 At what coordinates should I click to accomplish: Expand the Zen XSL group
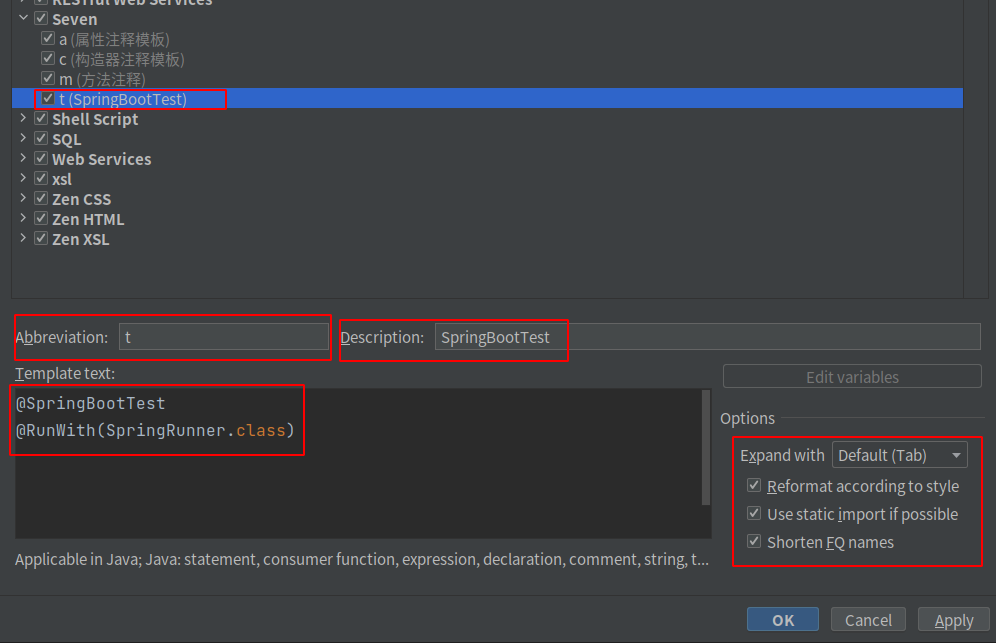pyautogui.click(x=24, y=238)
